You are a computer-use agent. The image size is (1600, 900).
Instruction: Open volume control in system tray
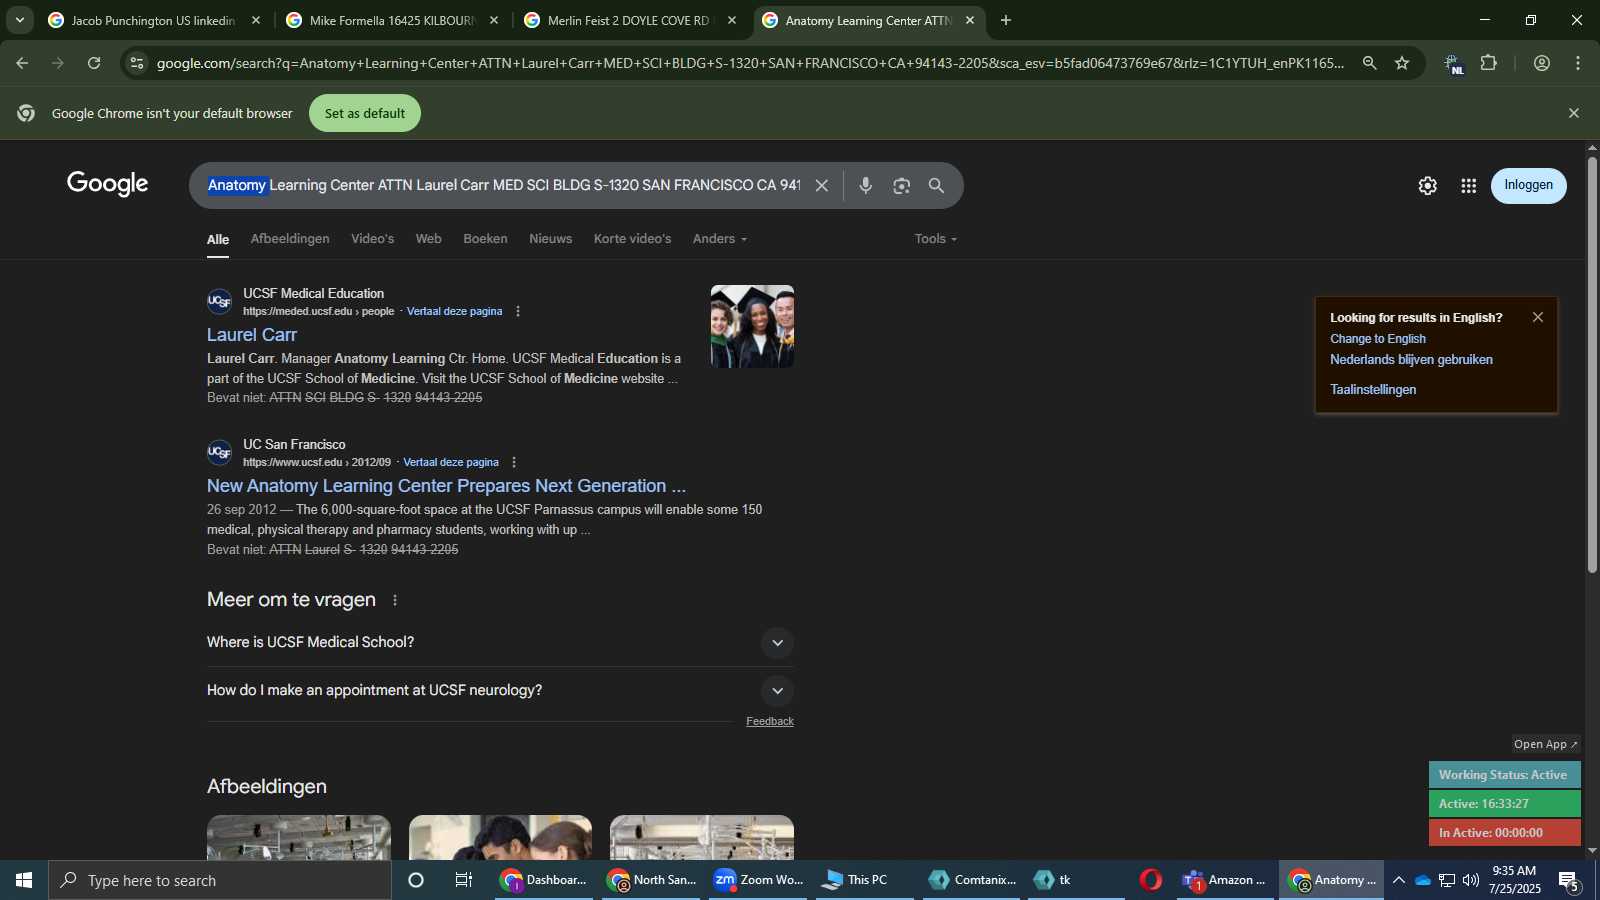pyautogui.click(x=1470, y=880)
